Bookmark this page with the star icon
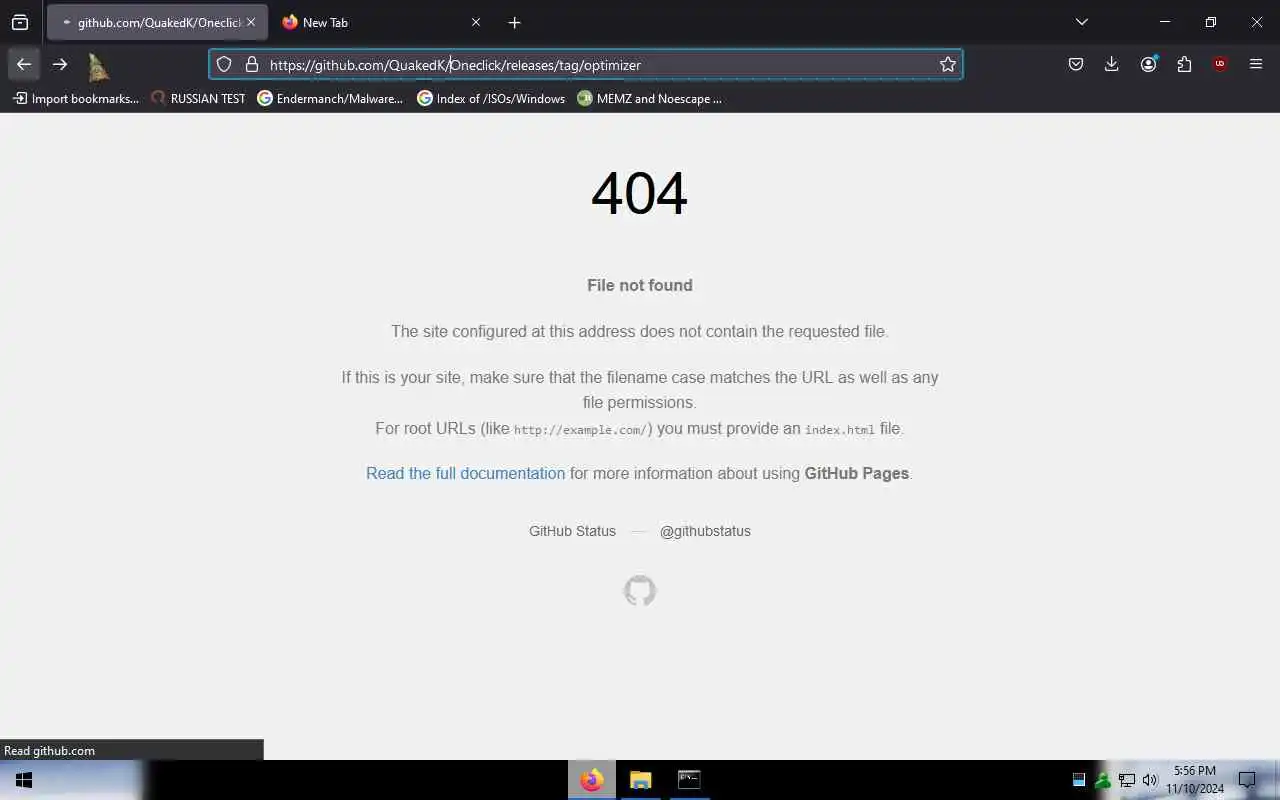Viewport: 1280px width, 800px height. point(948,64)
